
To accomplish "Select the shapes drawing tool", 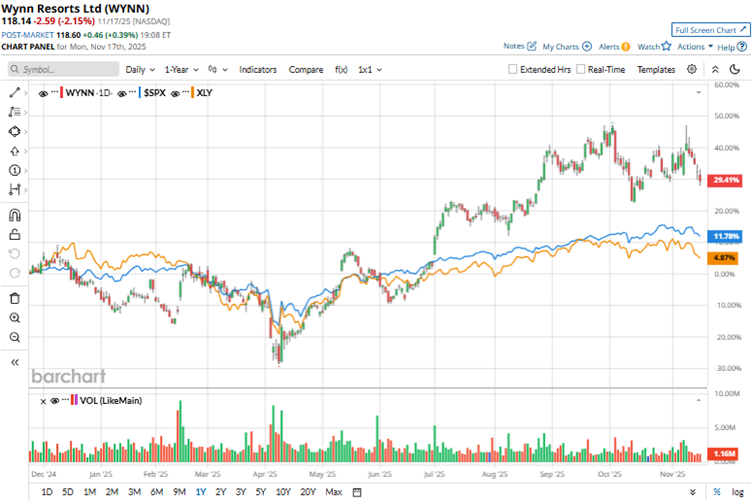I will pyautogui.click(x=14, y=132).
